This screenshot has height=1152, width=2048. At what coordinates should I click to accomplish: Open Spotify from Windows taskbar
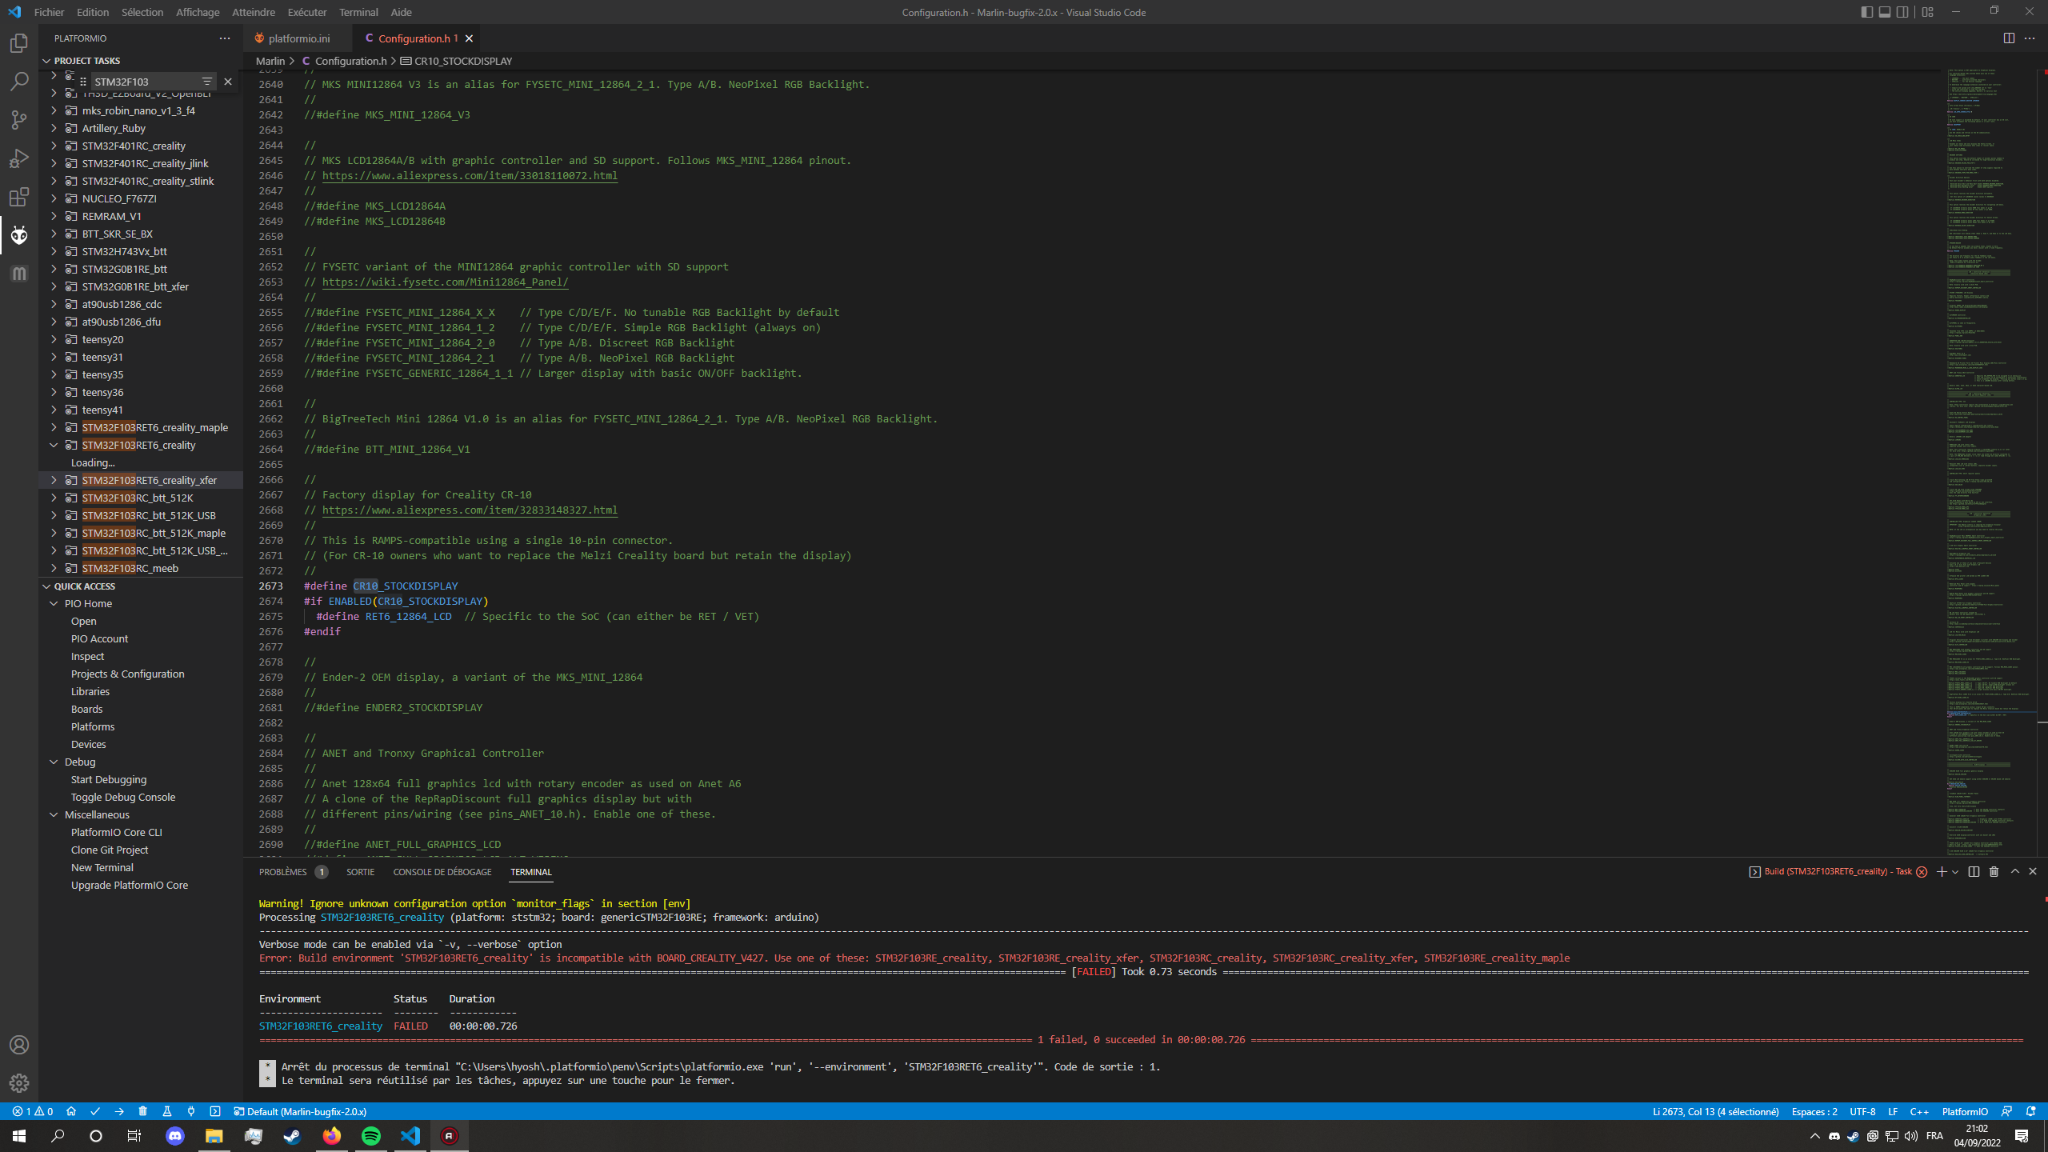click(371, 1136)
